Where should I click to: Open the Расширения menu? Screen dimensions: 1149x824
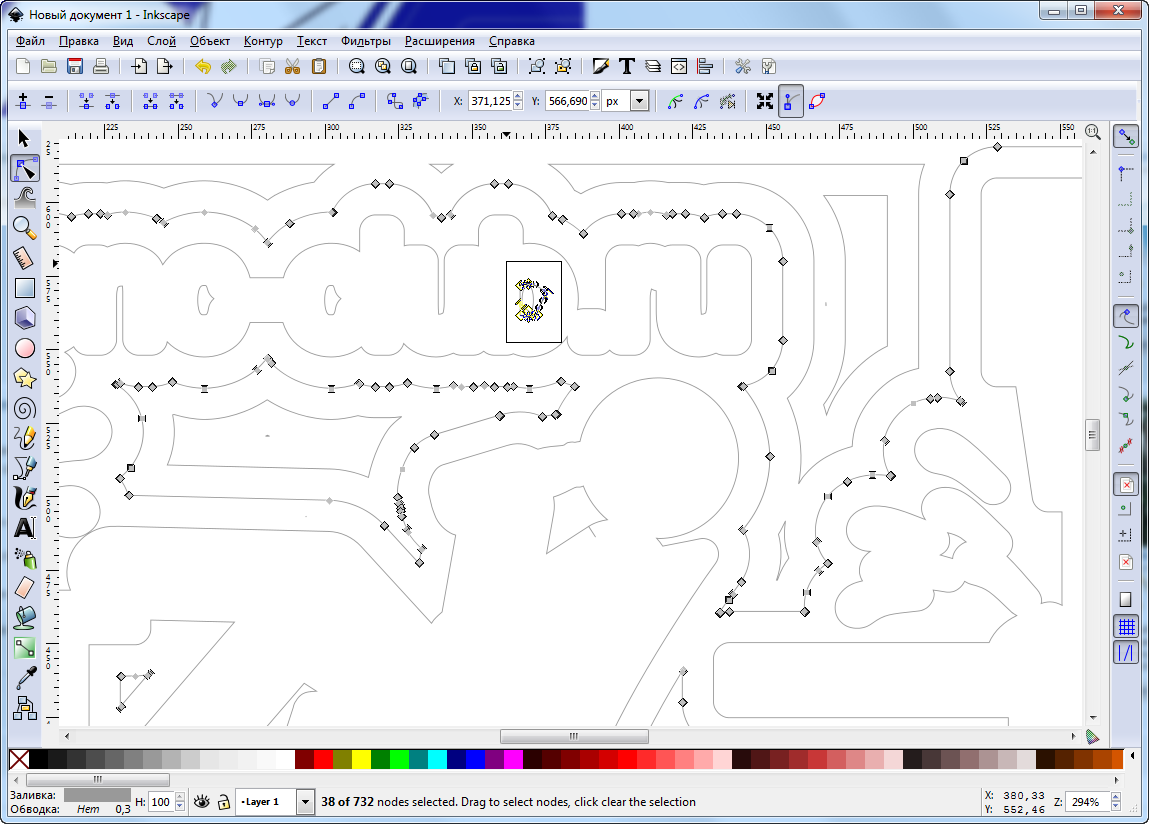tap(440, 41)
